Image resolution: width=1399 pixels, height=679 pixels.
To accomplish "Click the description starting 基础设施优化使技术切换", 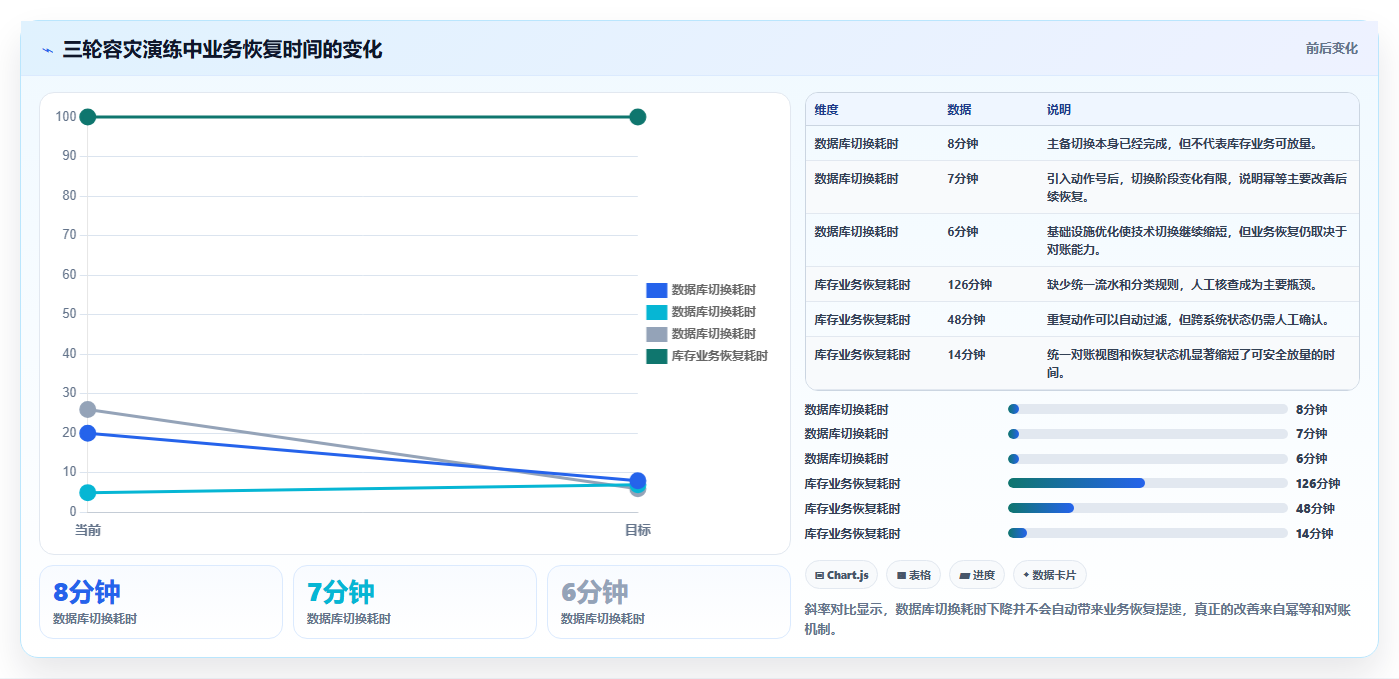I will (1197, 241).
